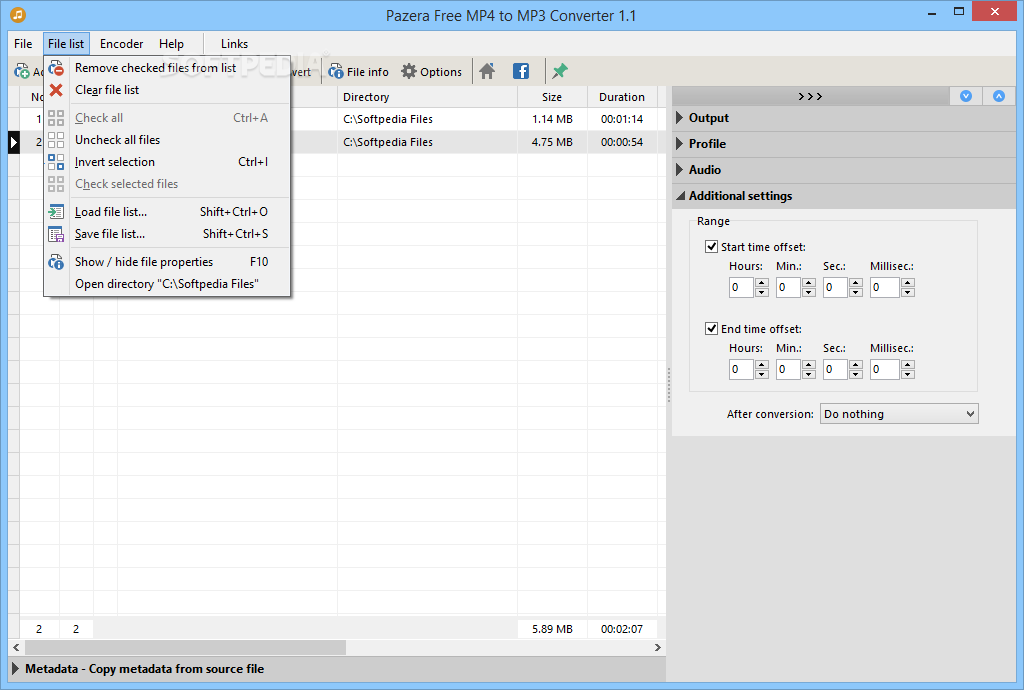Select Invert selection menu entry
The image size is (1024, 690).
coord(167,162)
